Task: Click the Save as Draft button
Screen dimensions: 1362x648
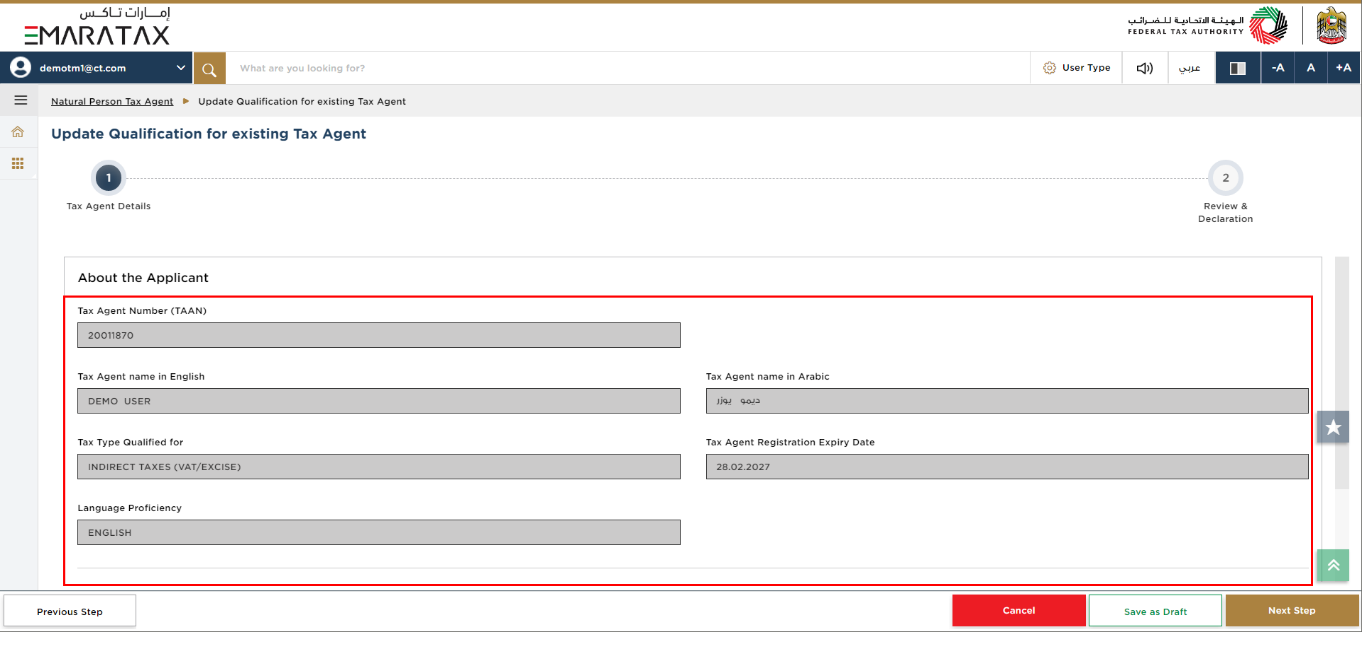Action: click(x=1155, y=611)
